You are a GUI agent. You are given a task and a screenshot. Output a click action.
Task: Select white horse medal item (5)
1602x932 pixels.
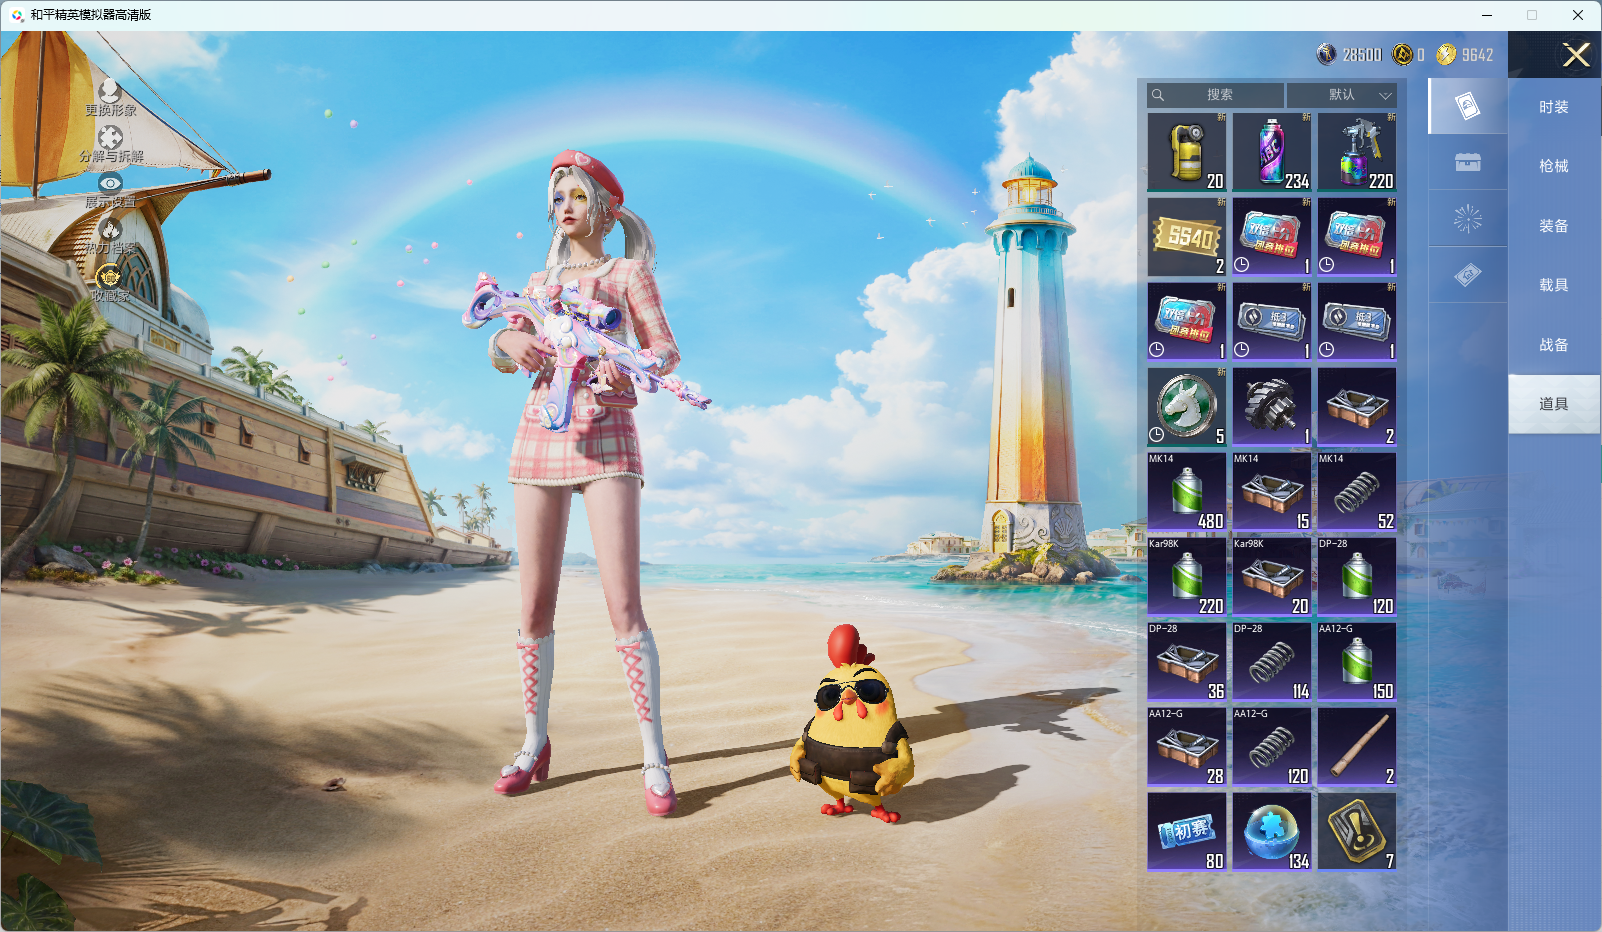click(x=1187, y=407)
